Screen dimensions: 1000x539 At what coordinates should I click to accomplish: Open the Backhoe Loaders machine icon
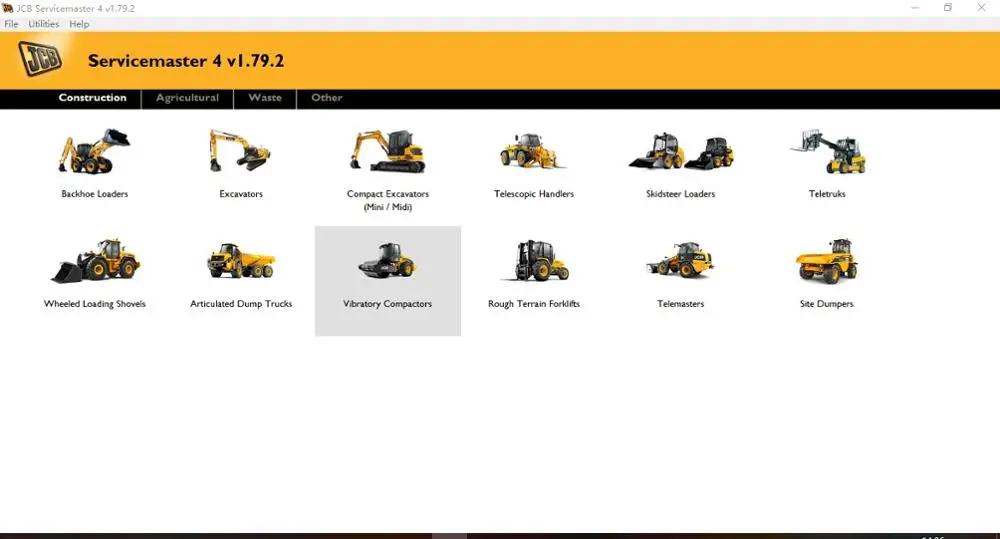(94, 152)
